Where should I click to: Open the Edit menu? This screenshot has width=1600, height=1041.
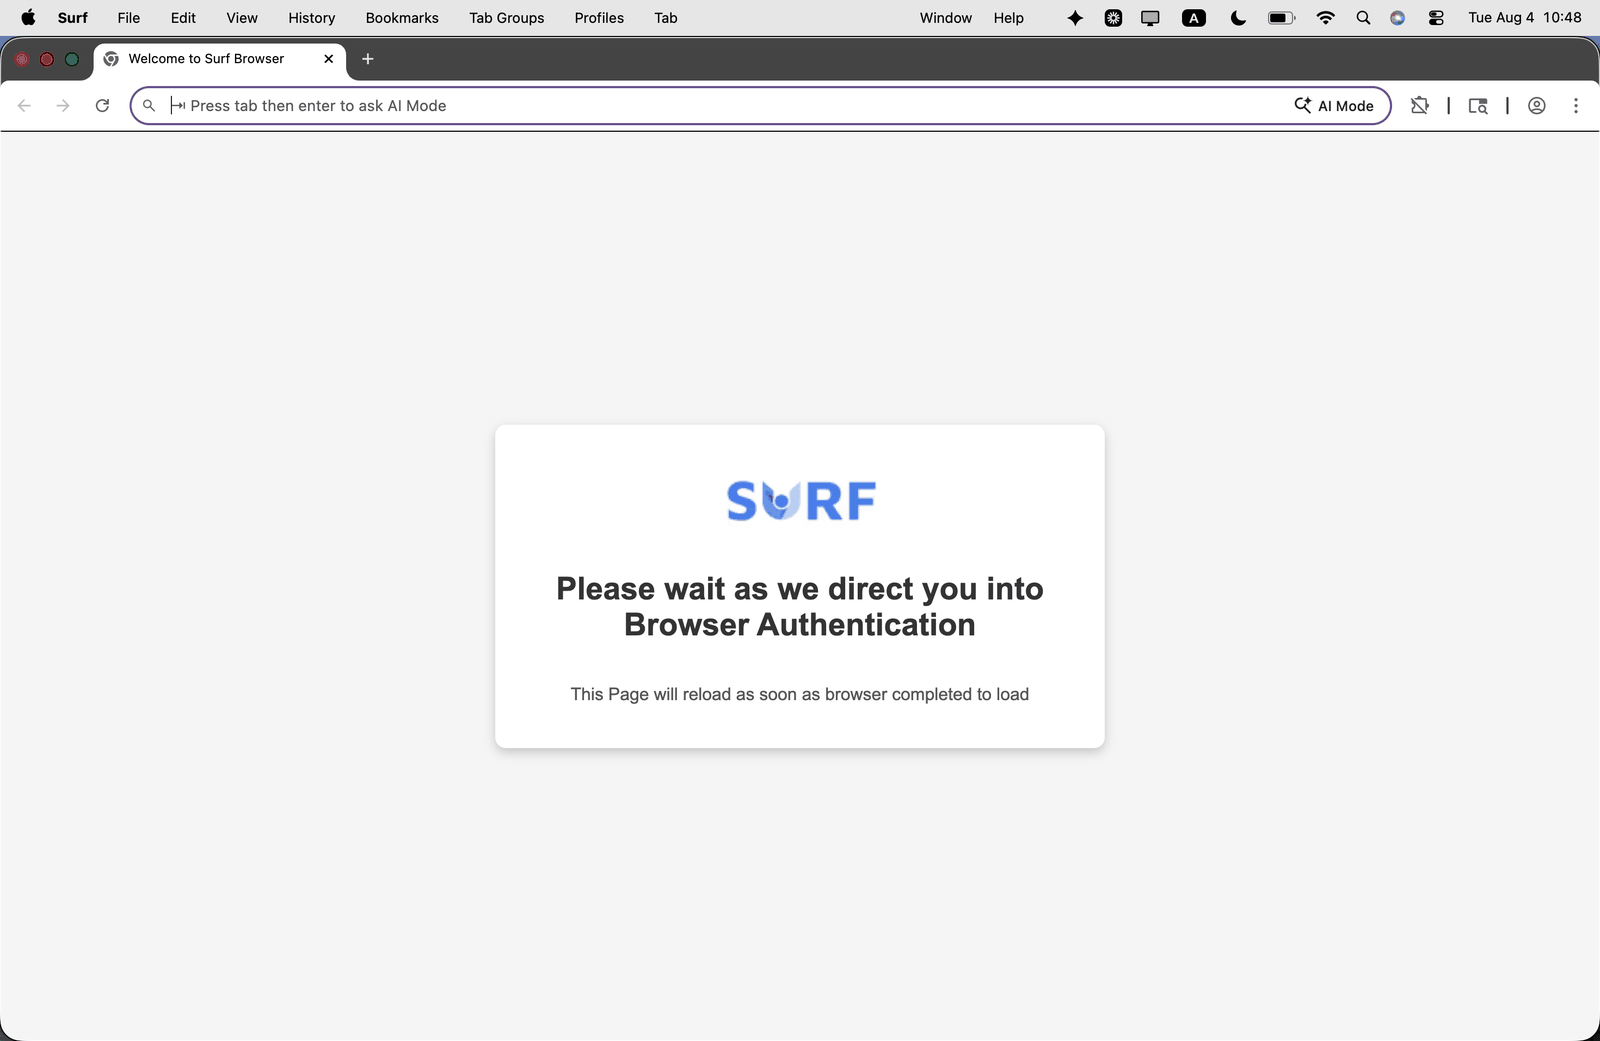[183, 18]
